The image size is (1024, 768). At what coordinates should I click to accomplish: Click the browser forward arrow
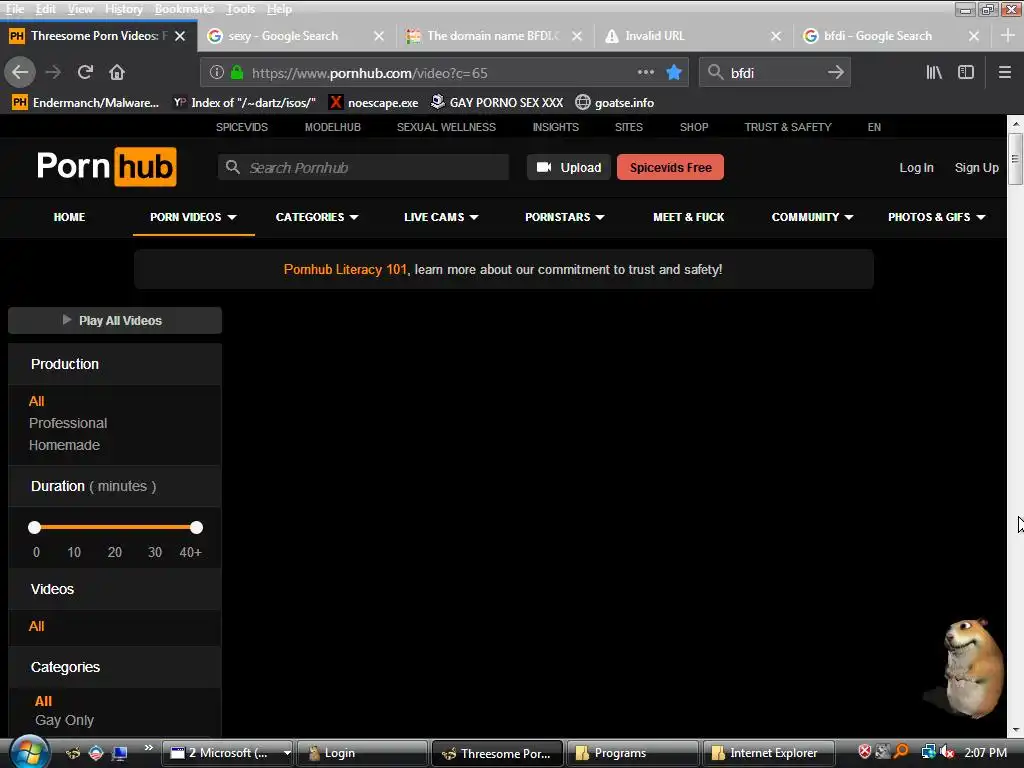coord(53,72)
